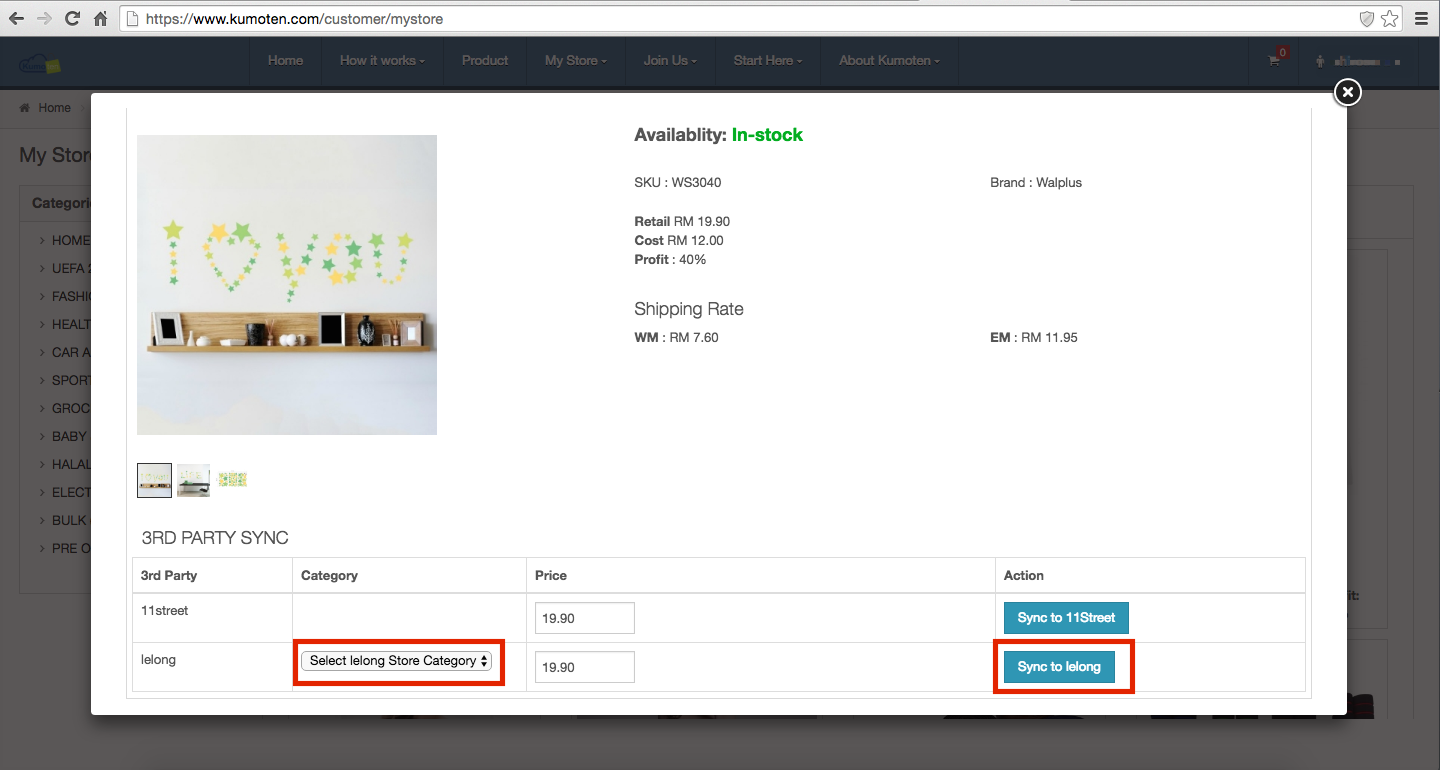Click the shield icon in address bar

1367,19
